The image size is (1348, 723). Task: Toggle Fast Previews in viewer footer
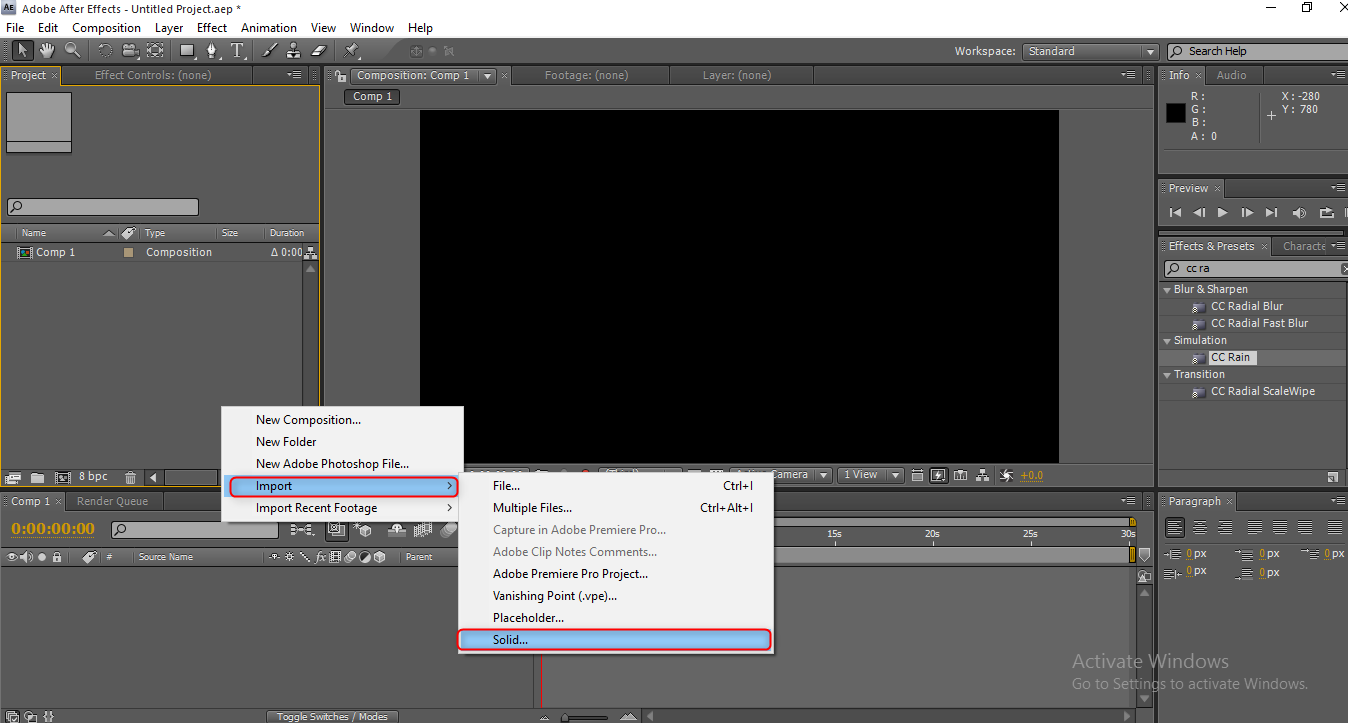(x=939, y=475)
